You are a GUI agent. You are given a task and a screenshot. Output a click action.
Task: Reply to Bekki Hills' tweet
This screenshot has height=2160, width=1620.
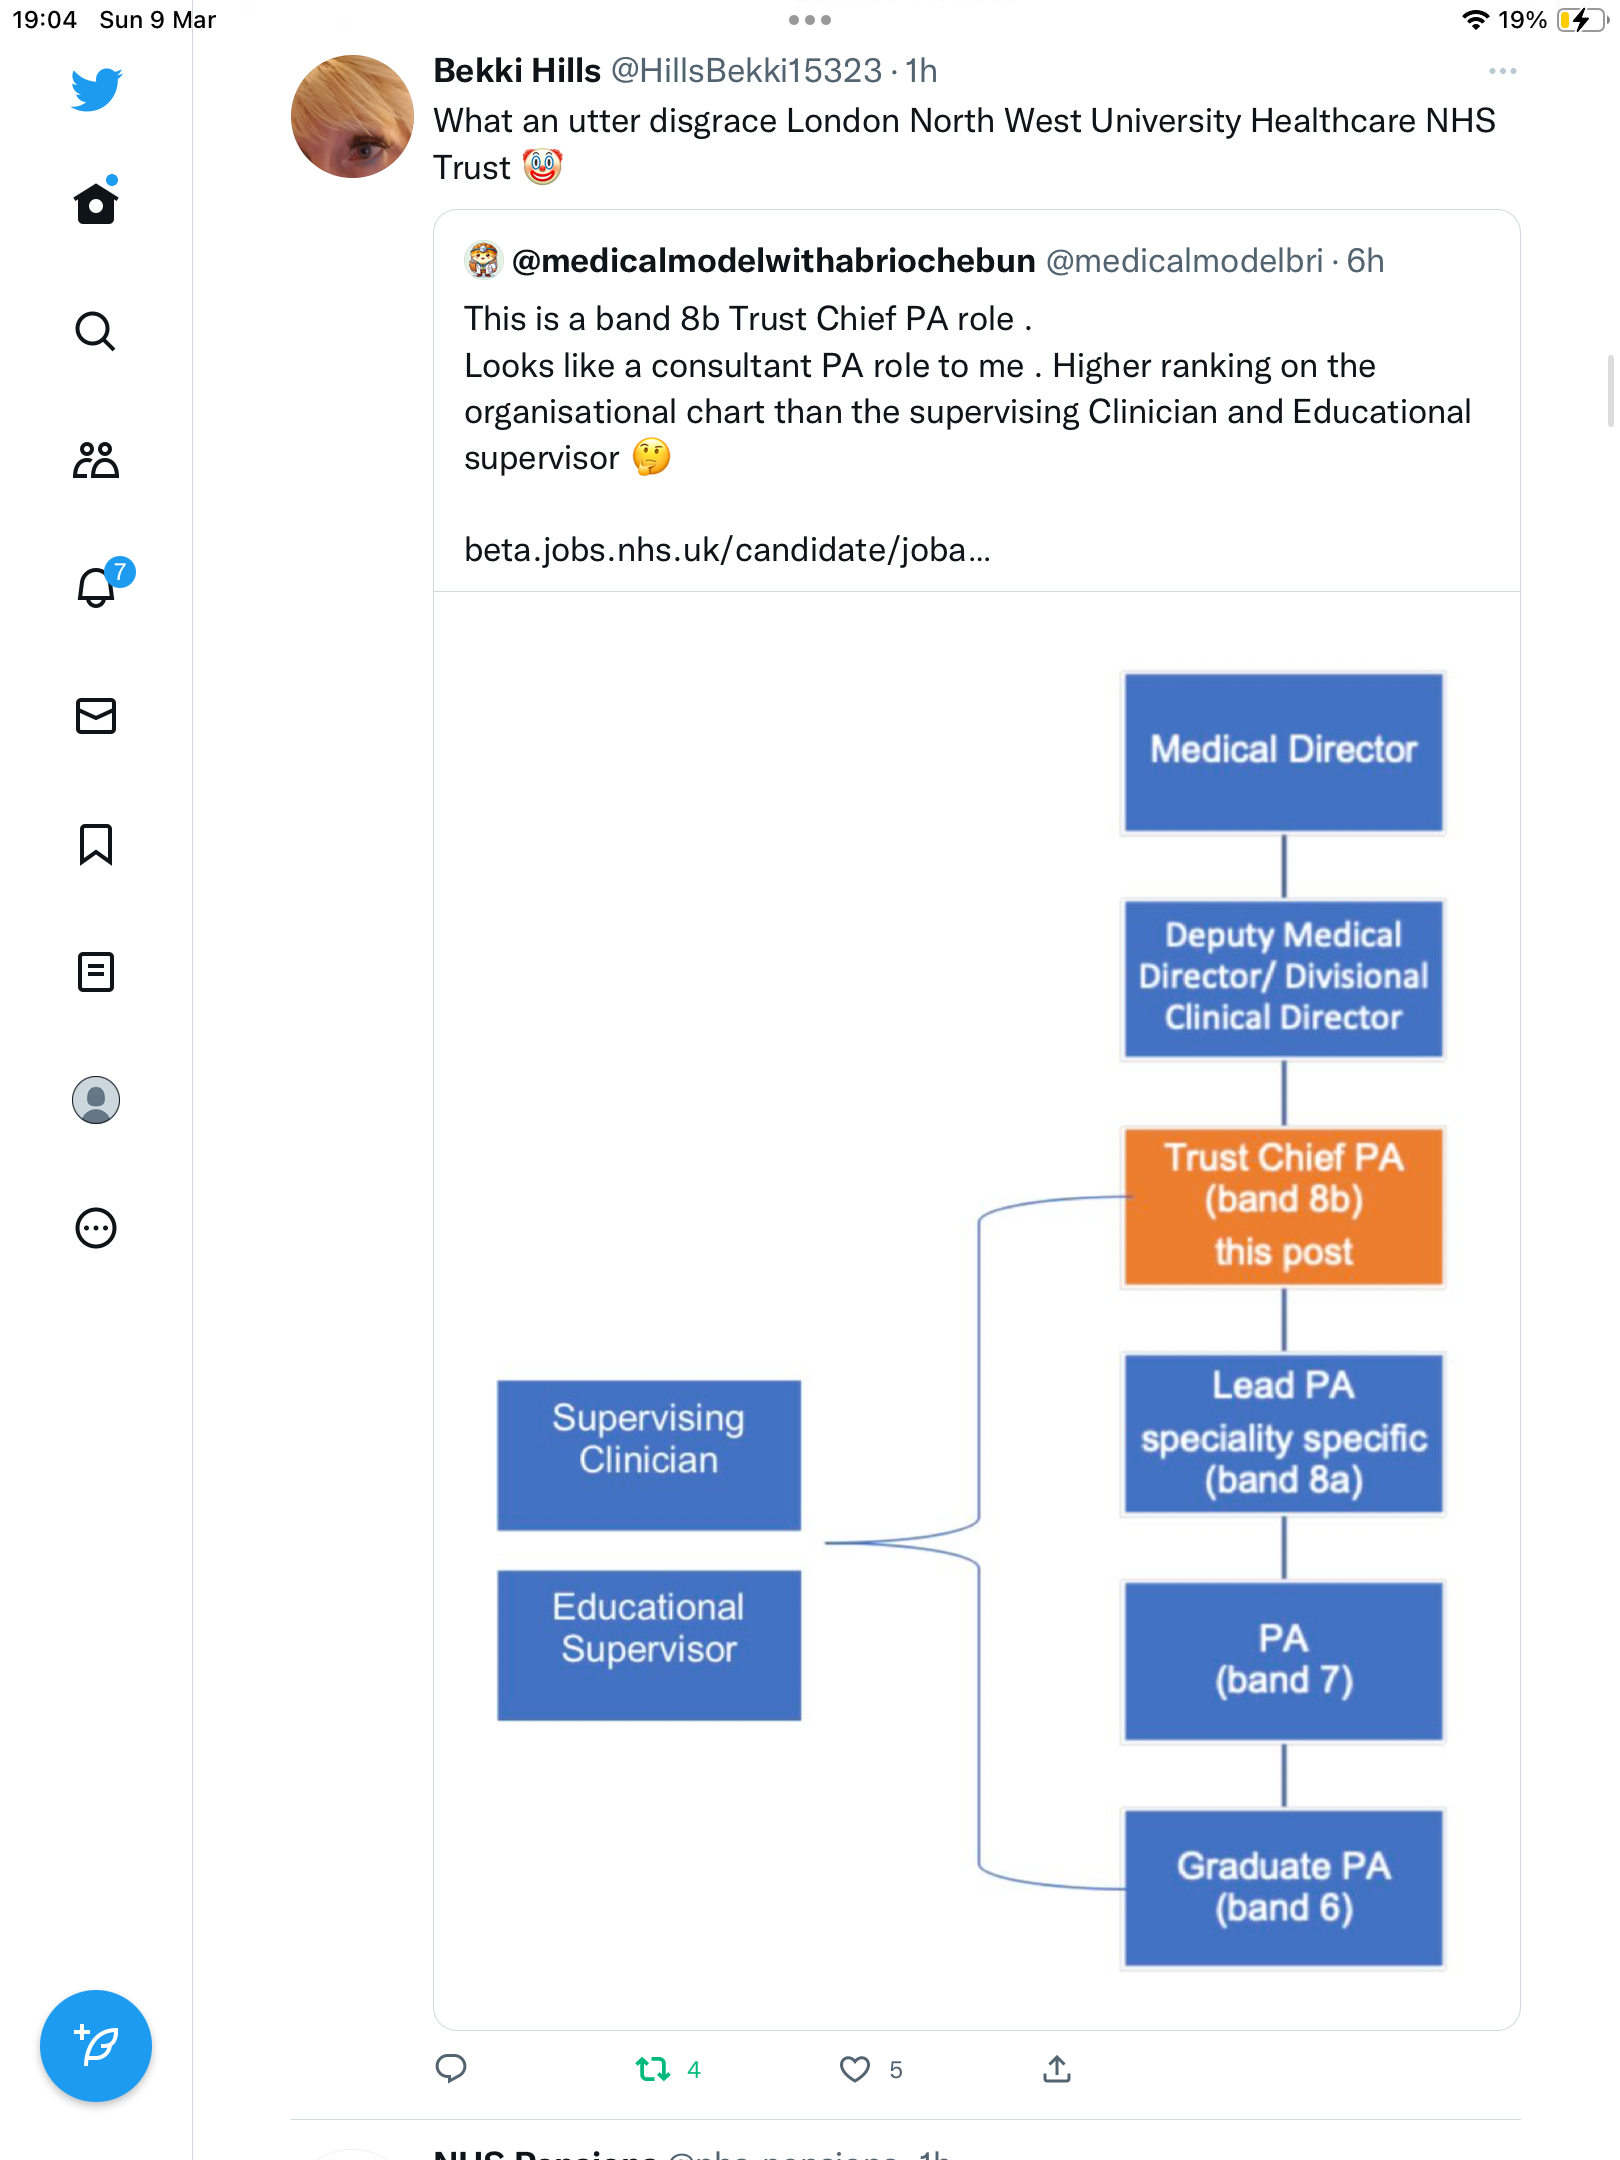pyautogui.click(x=451, y=2068)
